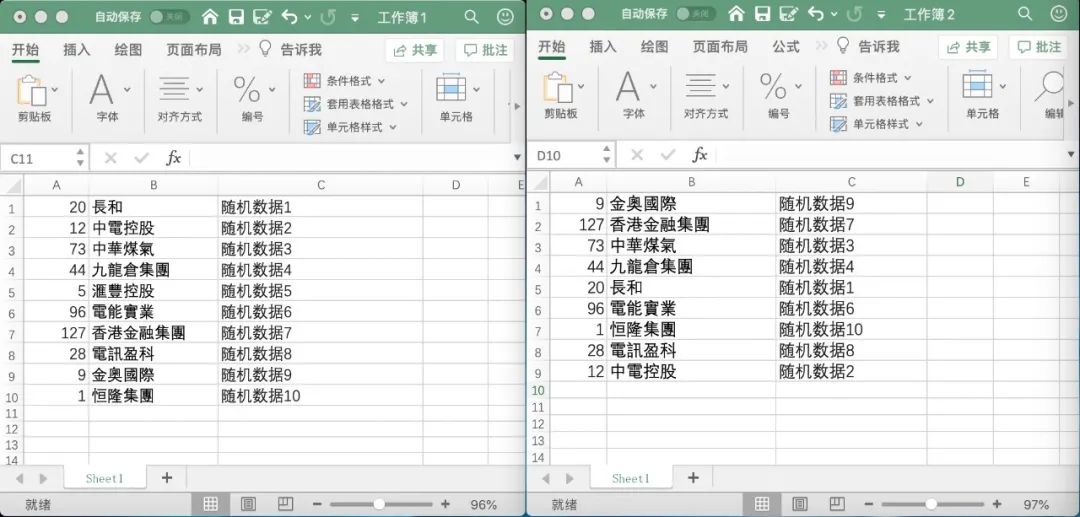Open the 字体 font group in 工作簿1
Viewport: 1080px width, 517px height.
coord(101,89)
